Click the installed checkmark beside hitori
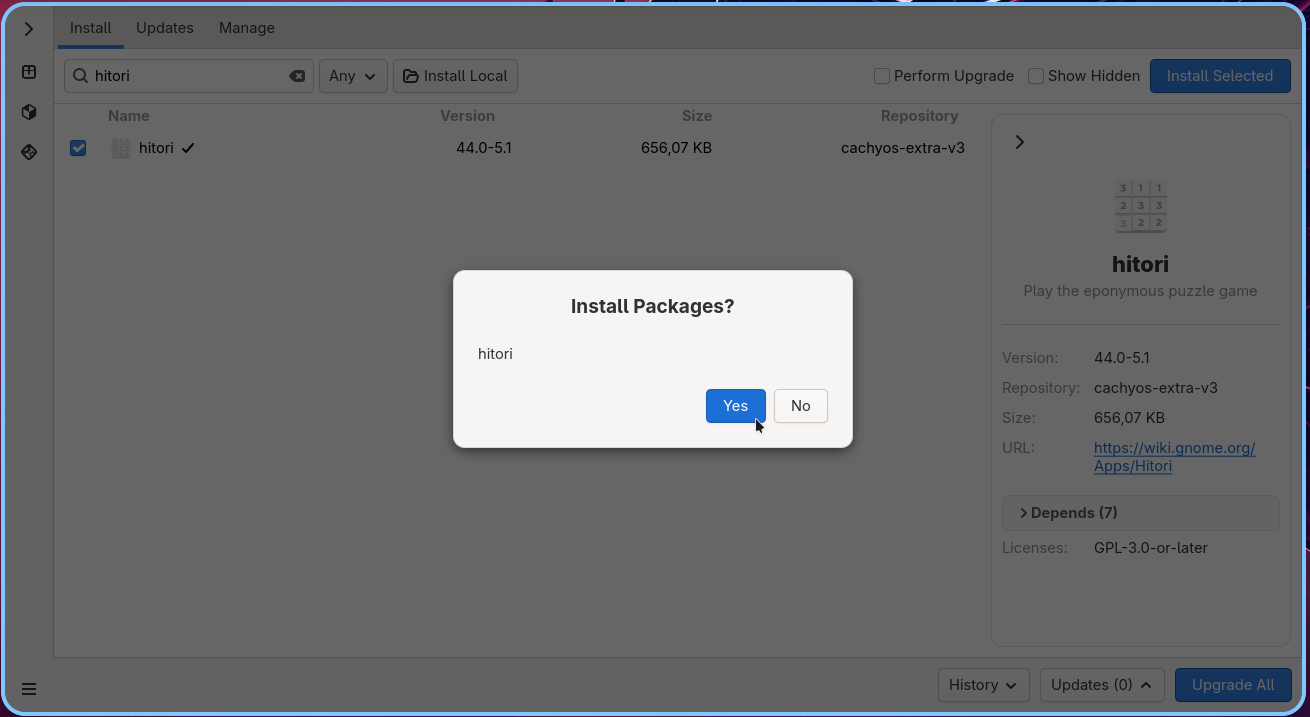The image size is (1310, 717). (x=188, y=148)
